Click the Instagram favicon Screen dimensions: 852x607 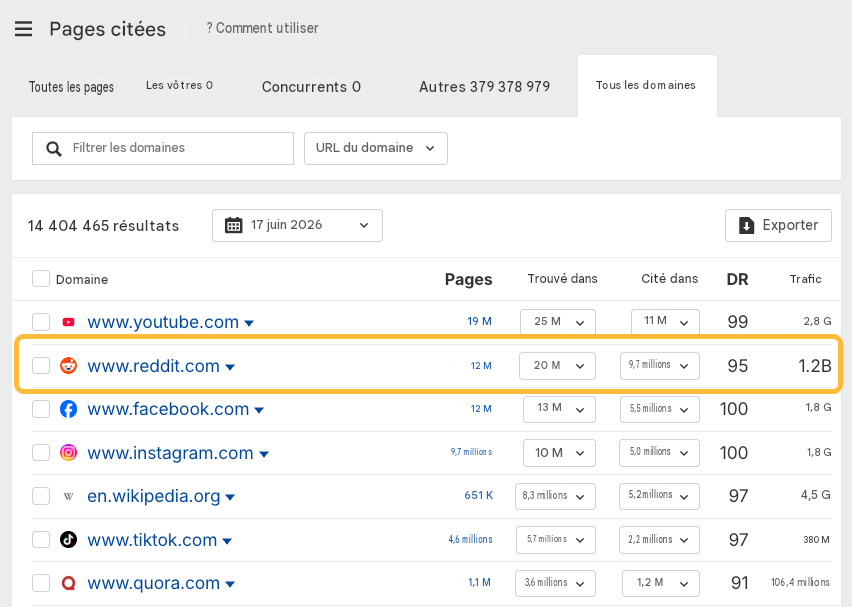[x=68, y=452]
